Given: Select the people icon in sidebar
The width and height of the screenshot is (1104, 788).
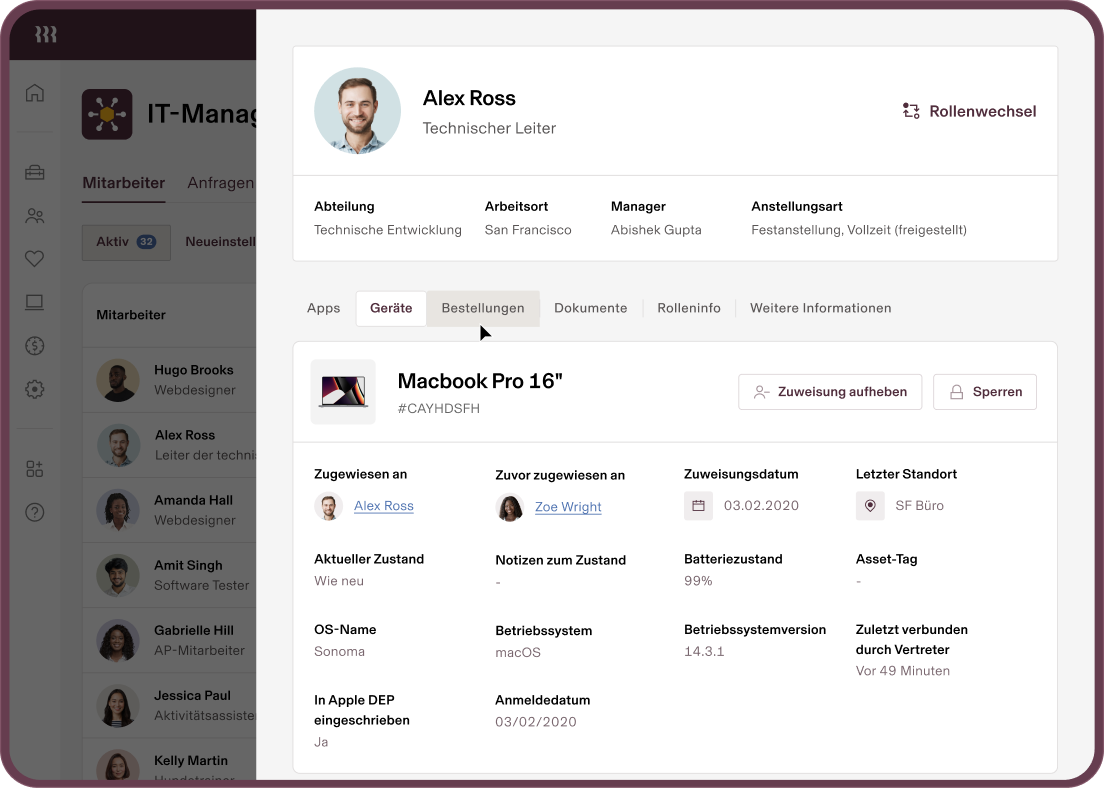Looking at the screenshot, I should [35, 215].
